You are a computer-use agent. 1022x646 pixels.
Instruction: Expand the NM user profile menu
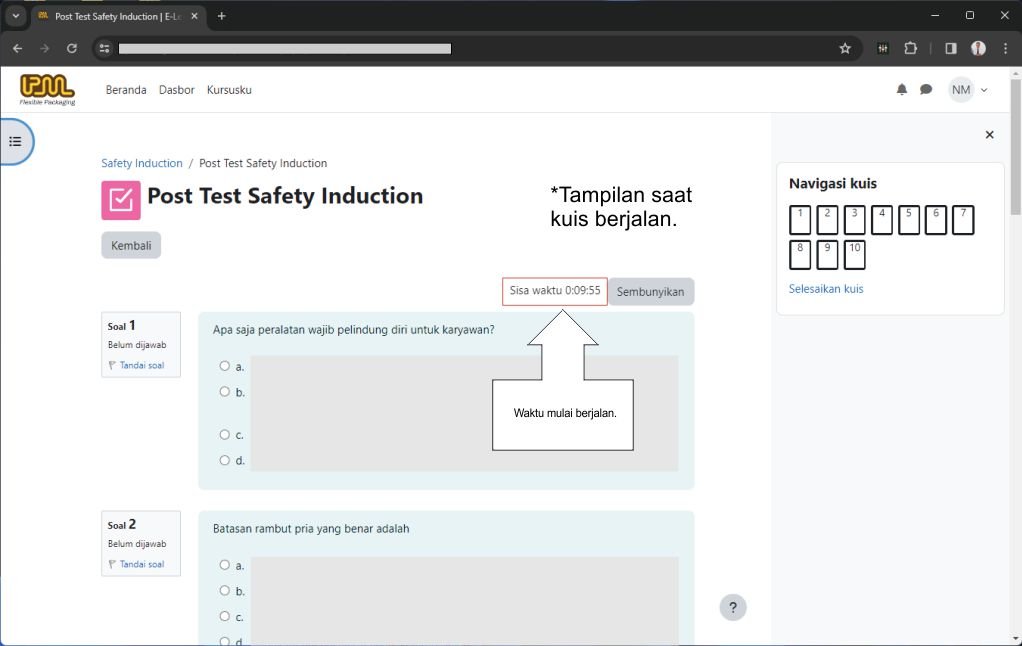coord(968,90)
